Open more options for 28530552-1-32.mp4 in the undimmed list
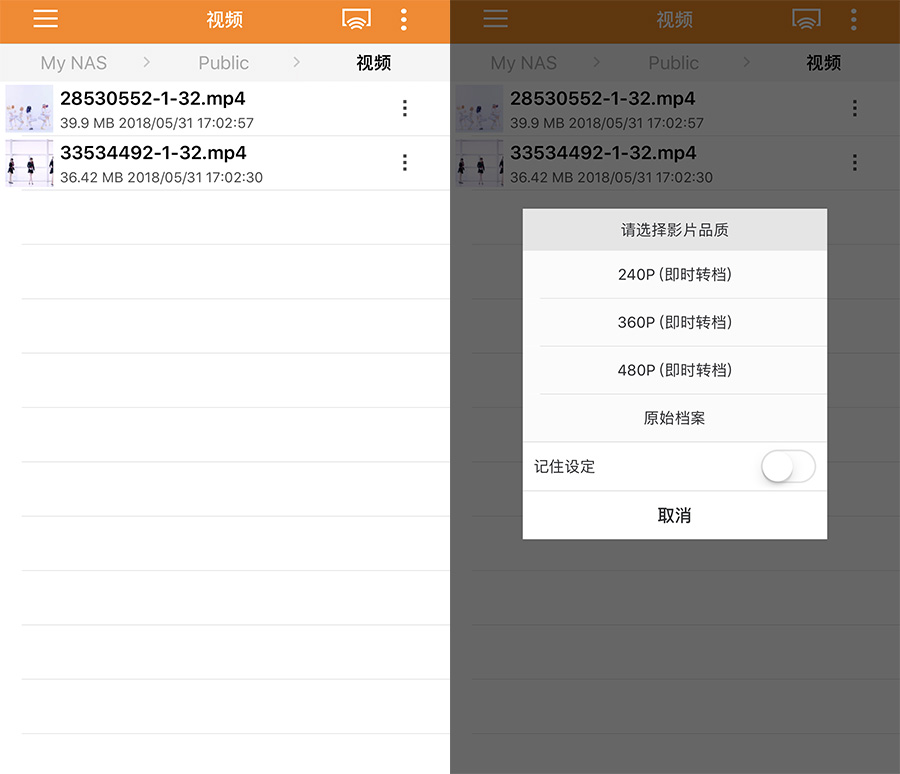 404,108
